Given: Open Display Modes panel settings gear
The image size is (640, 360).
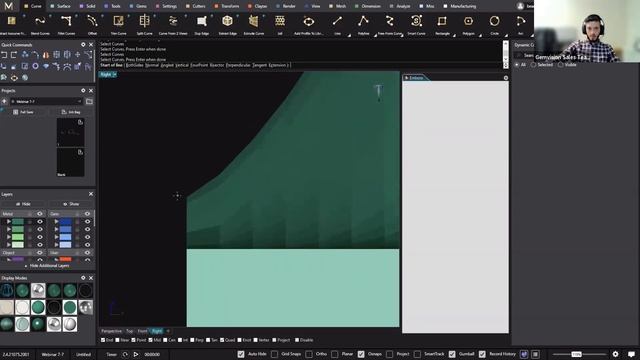Looking at the screenshot, I should (83, 278).
